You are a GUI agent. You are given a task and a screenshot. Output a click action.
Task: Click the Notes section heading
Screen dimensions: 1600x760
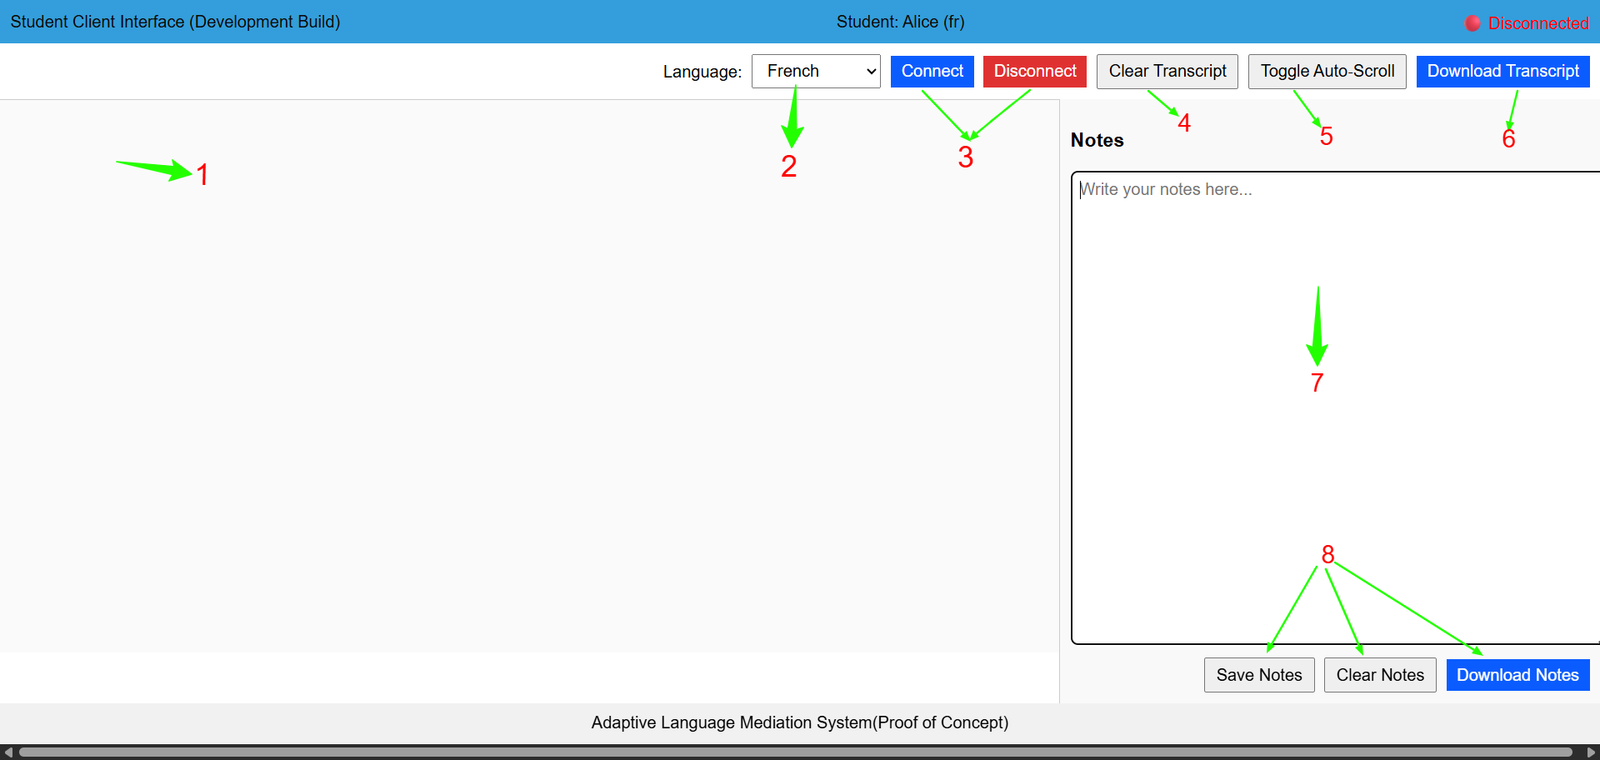coord(1097,140)
